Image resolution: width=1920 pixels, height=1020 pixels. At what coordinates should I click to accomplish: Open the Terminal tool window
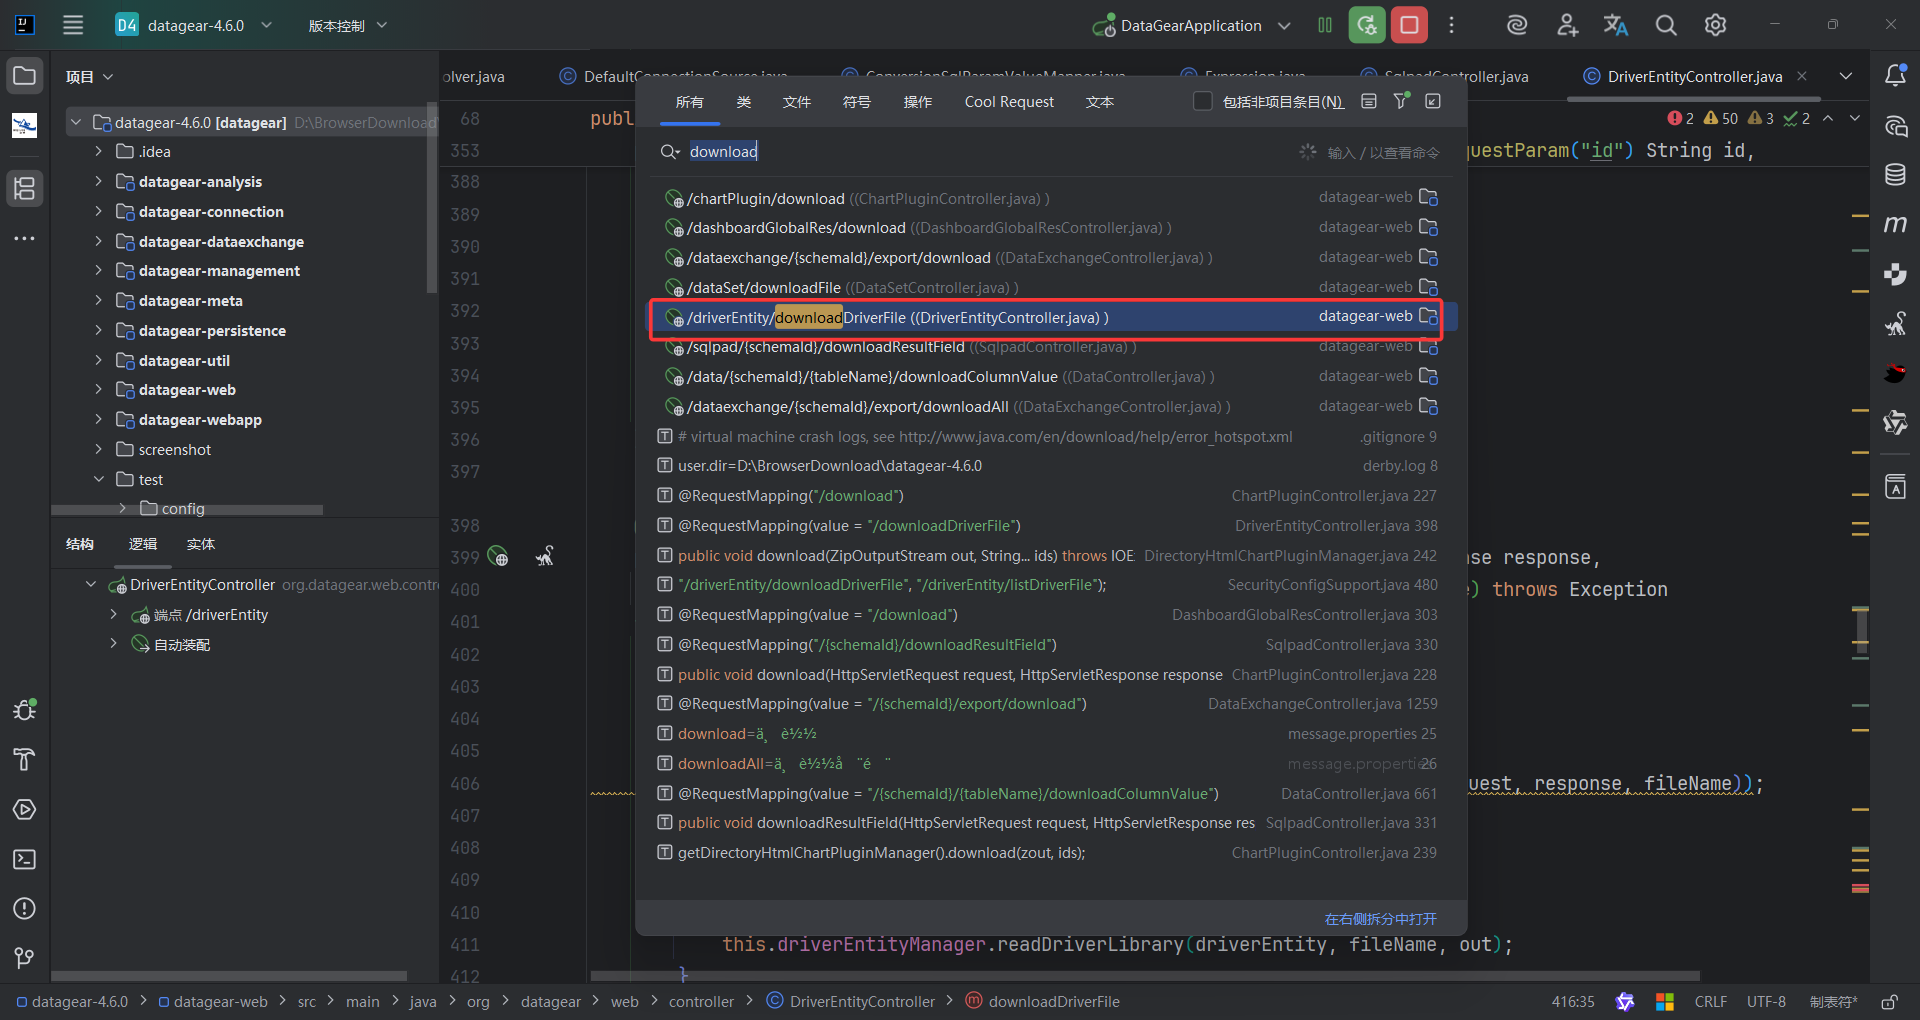click(25, 859)
